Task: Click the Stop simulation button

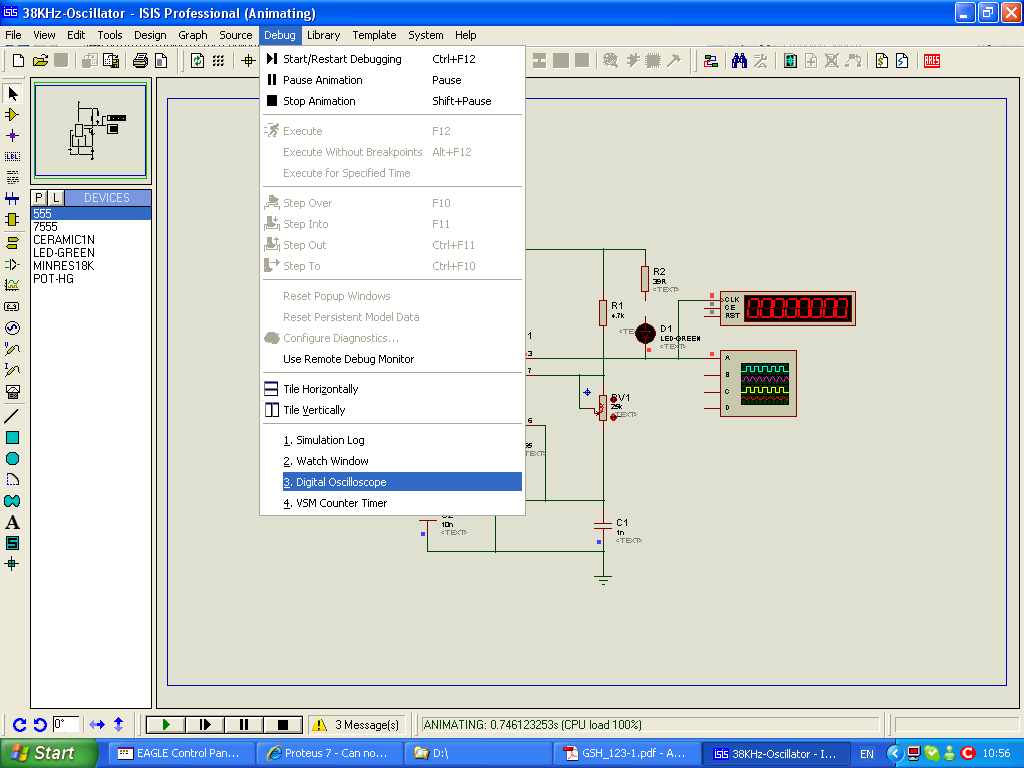Action: pos(283,724)
